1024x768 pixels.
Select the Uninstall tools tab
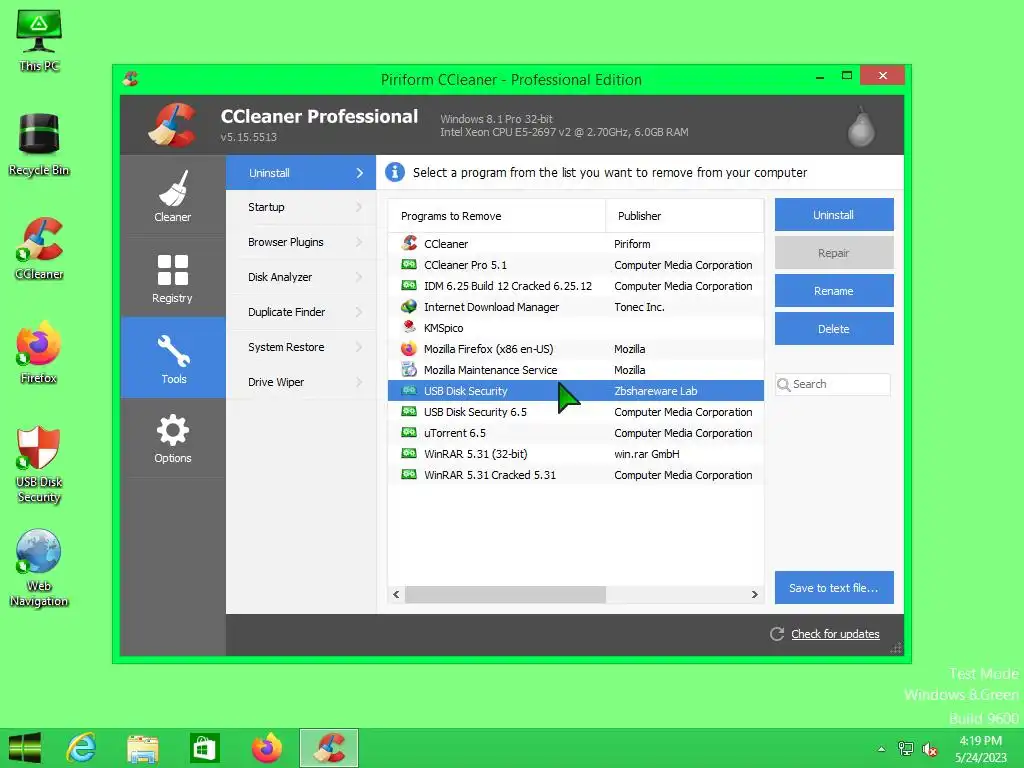click(x=301, y=173)
